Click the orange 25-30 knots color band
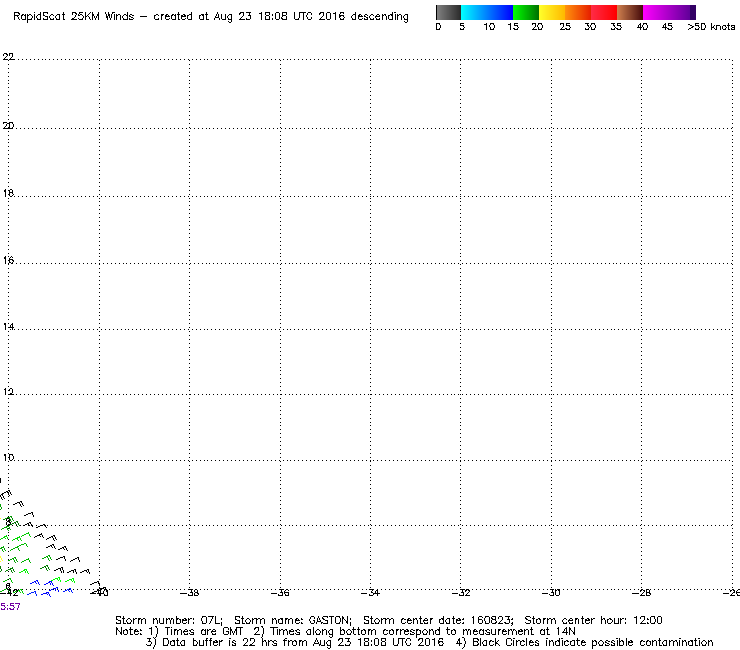 (x=578, y=12)
